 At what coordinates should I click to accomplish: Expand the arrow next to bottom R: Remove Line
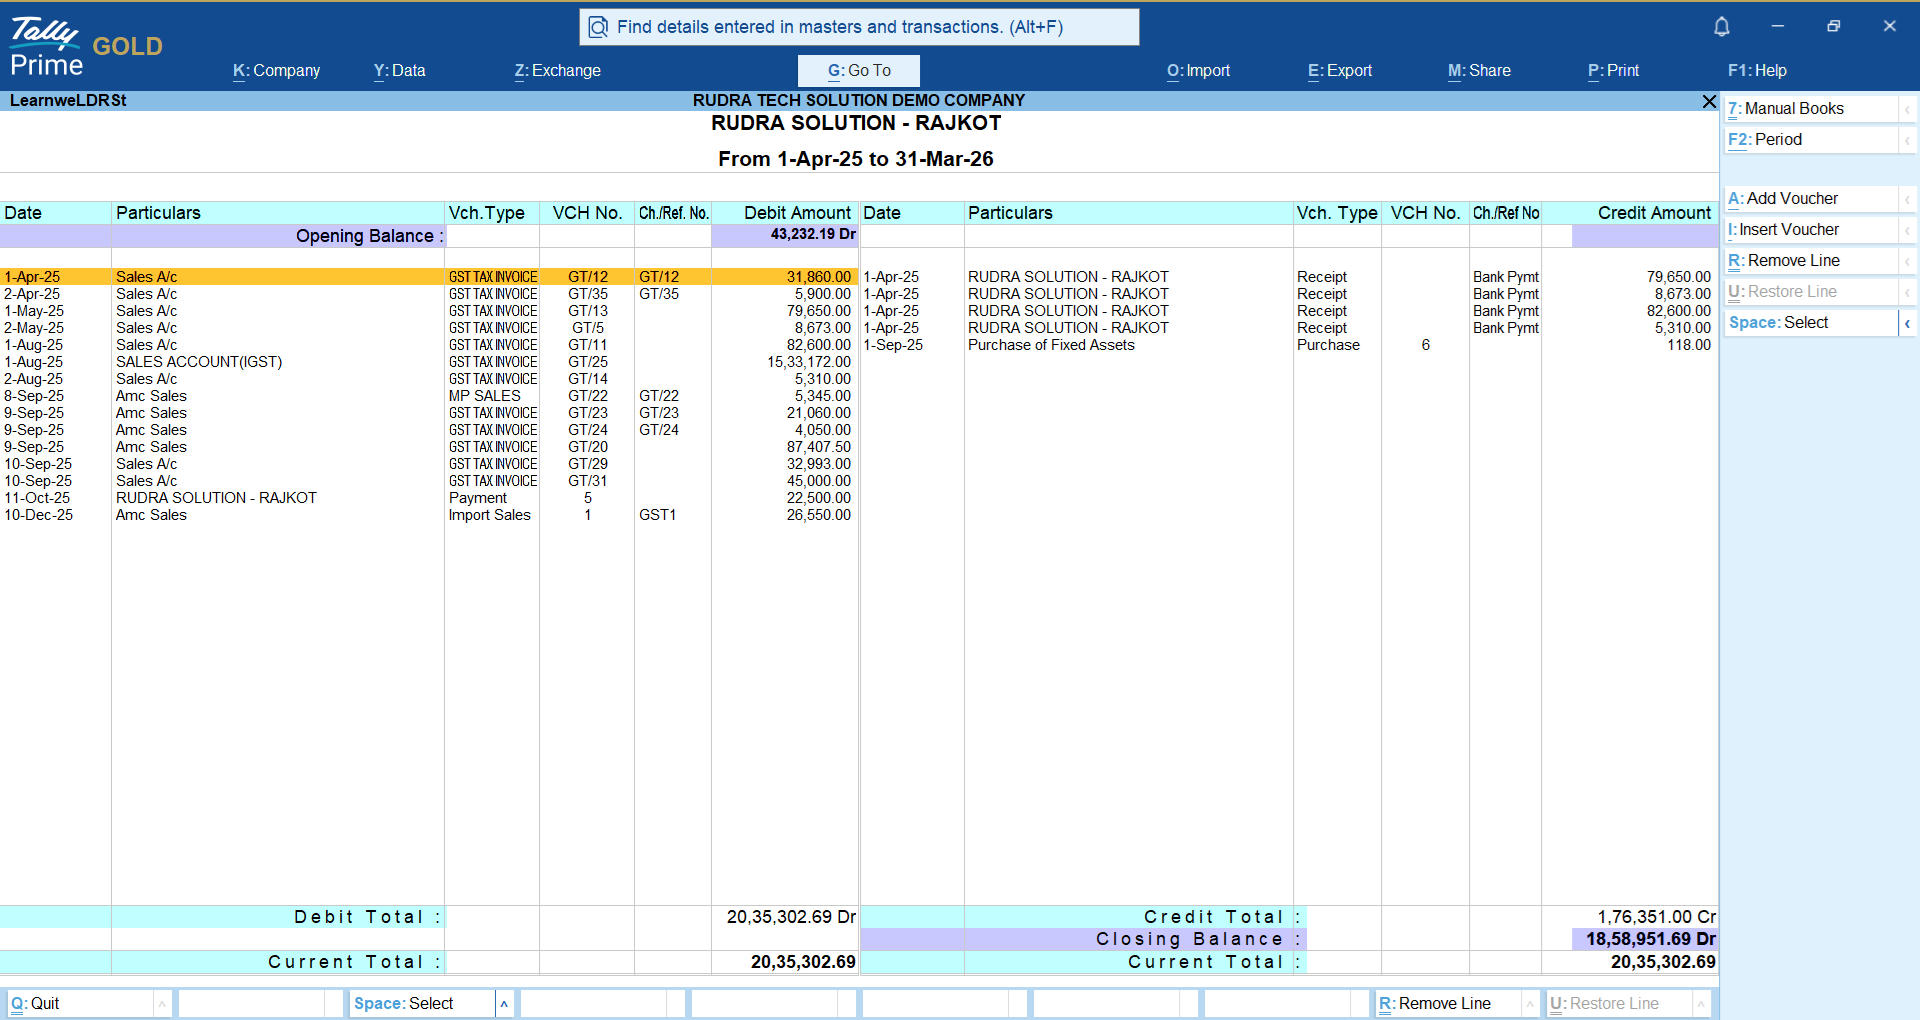1530,1004
